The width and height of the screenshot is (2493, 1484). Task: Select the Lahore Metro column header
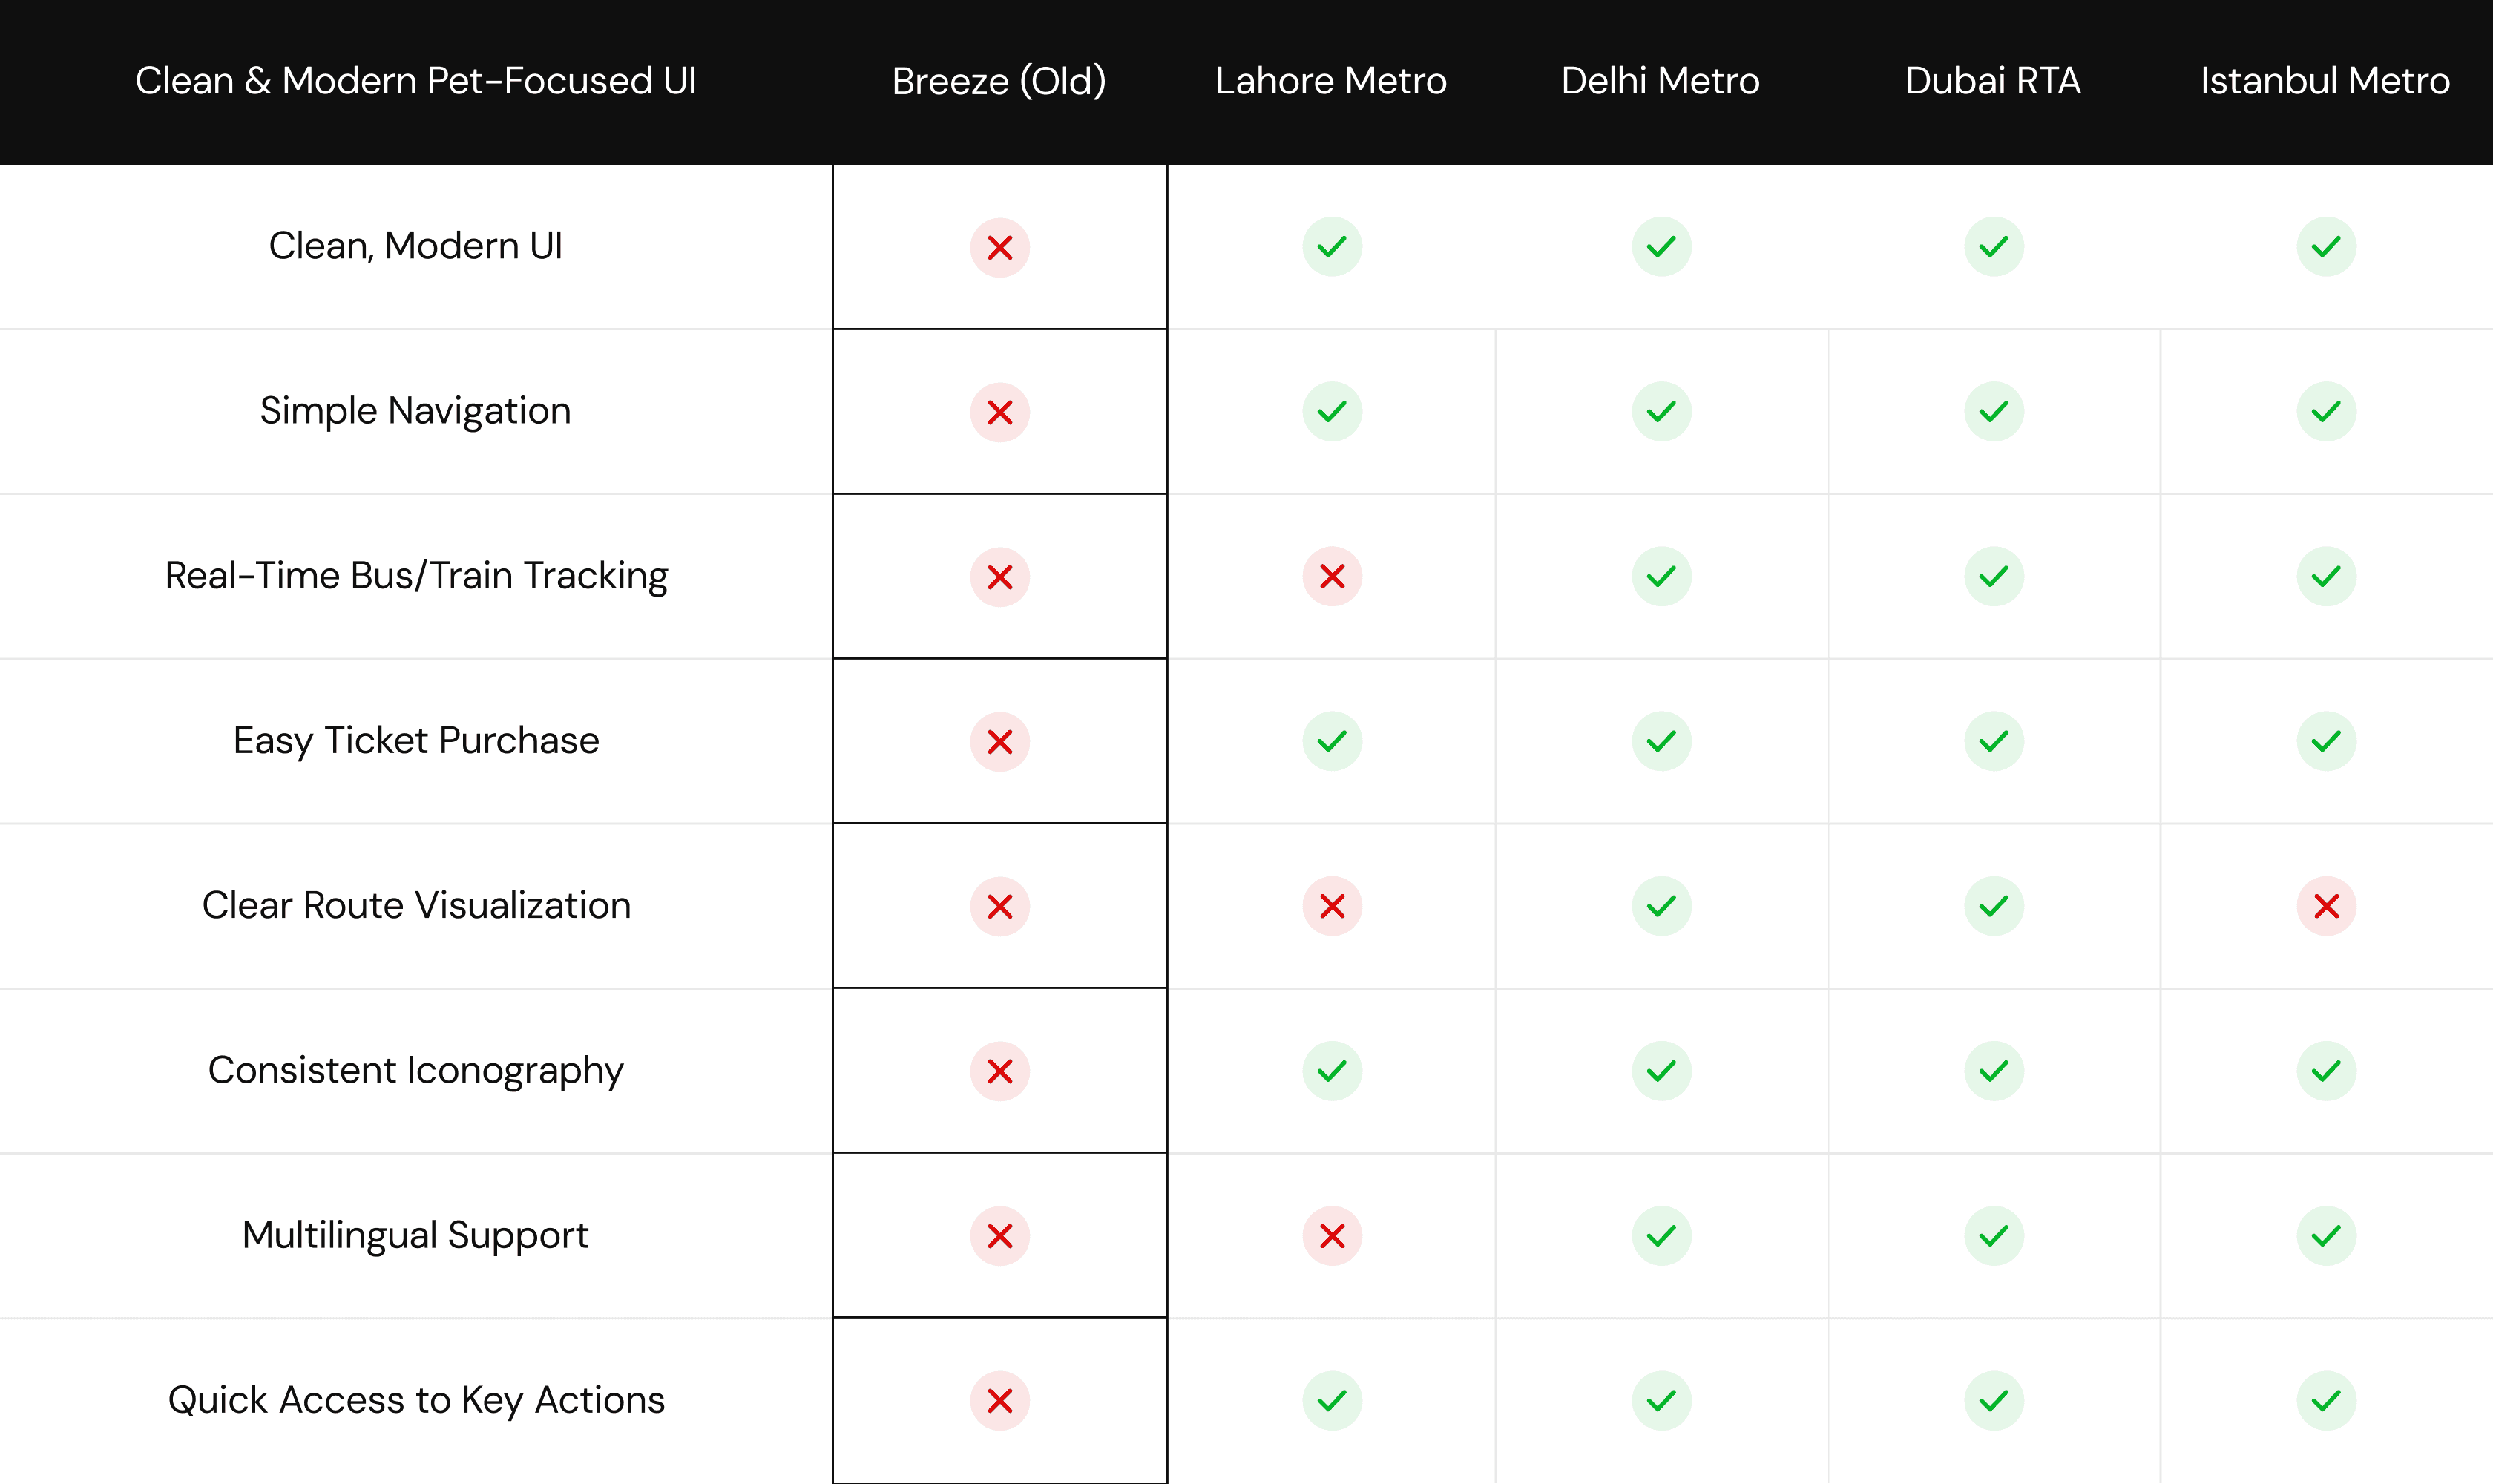click(1330, 81)
